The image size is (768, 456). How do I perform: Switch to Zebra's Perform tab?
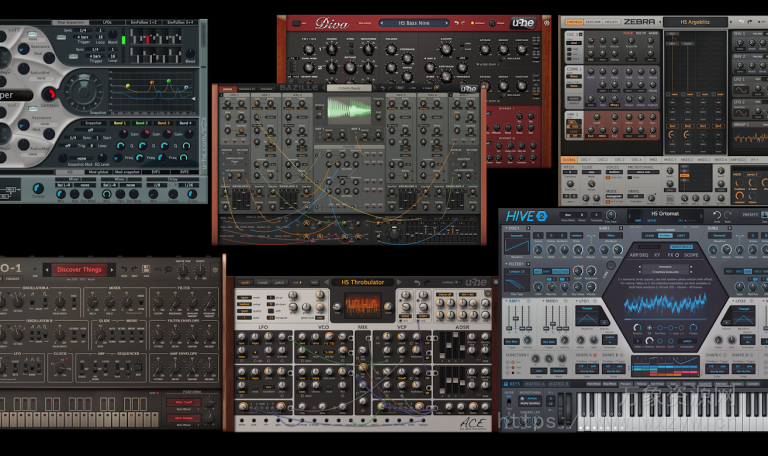pos(593,22)
